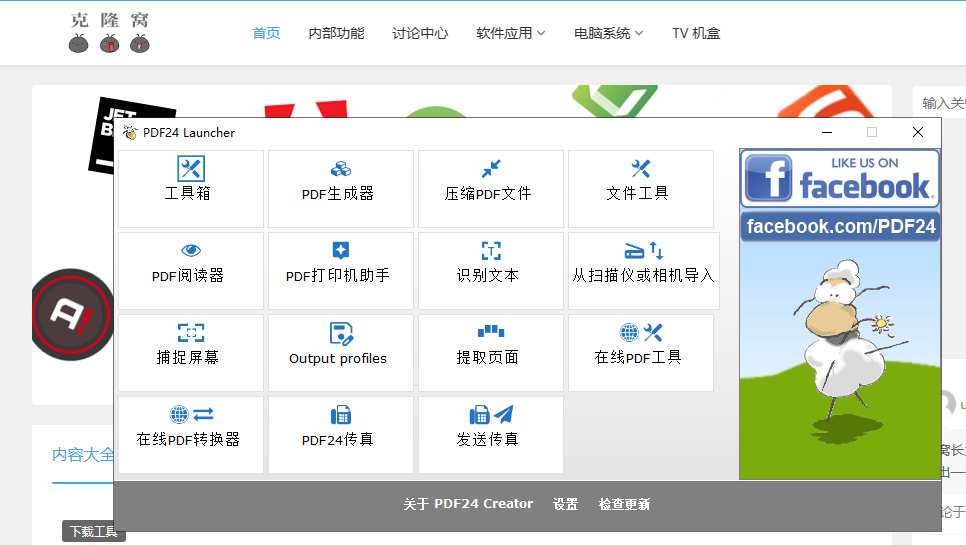
Task: Close the PDF24 Launcher window
Action: coord(918,132)
